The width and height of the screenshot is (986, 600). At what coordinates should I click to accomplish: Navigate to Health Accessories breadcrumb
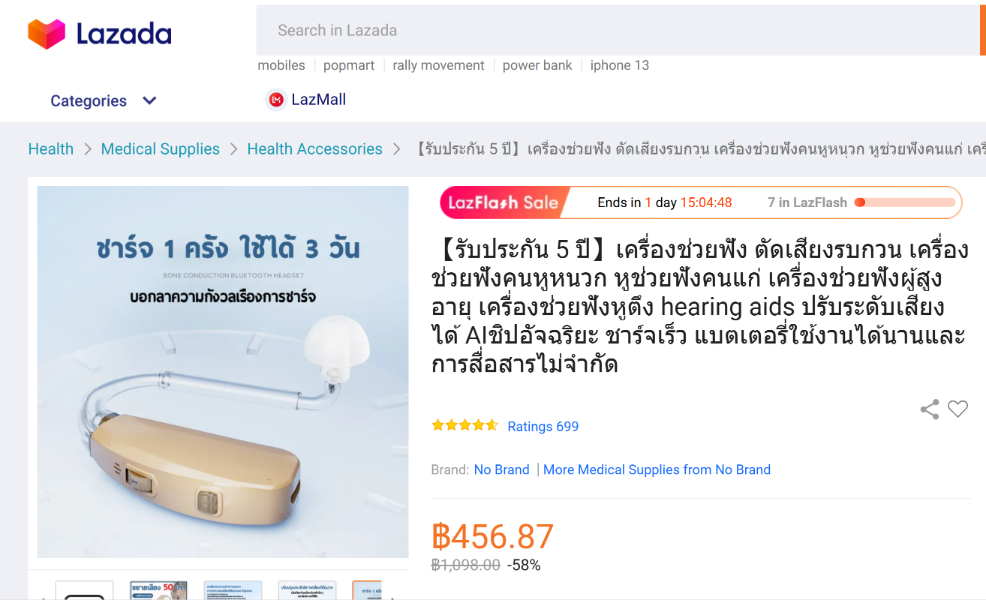click(x=314, y=149)
